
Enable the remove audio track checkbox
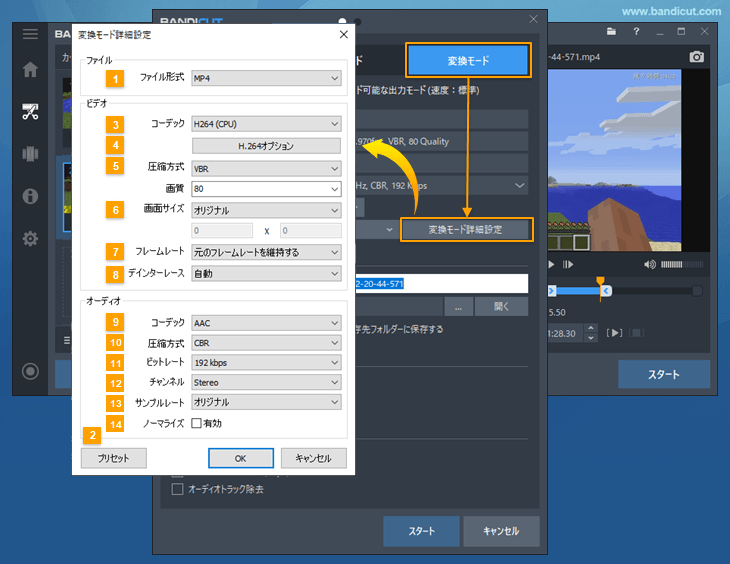[x=177, y=489]
